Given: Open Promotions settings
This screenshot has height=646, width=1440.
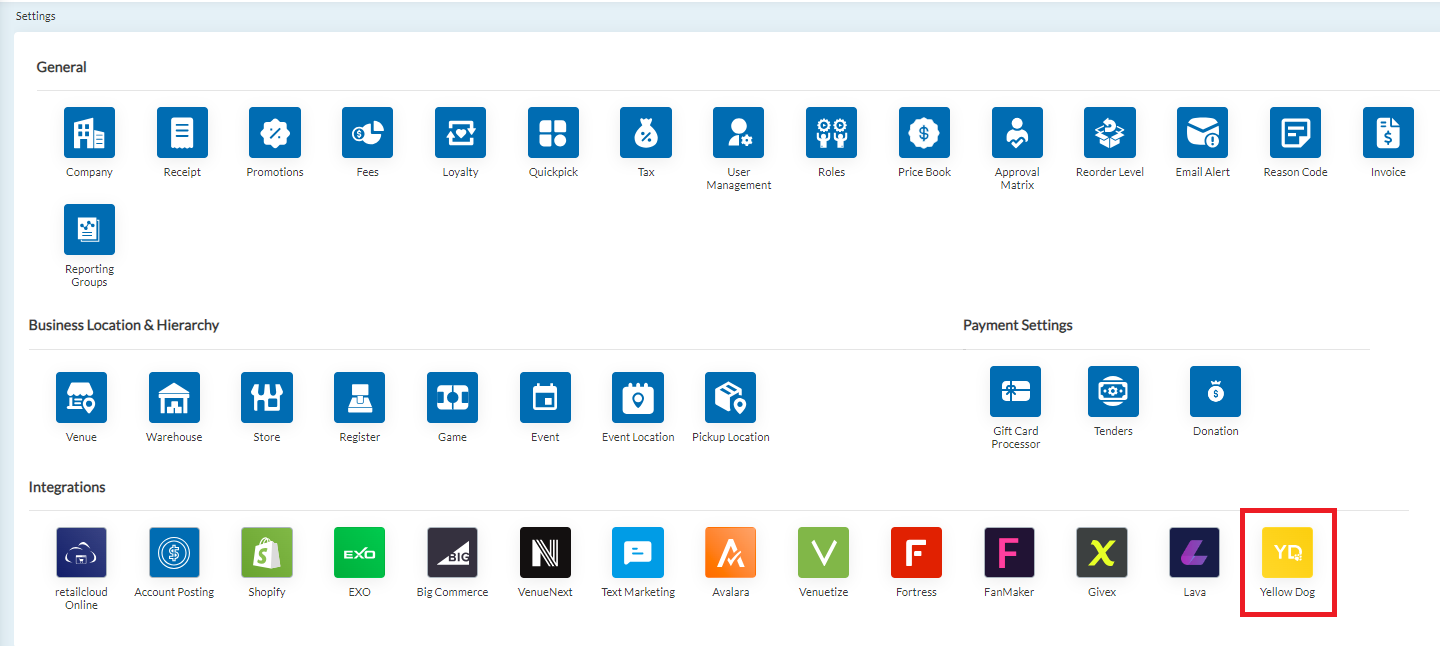Looking at the screenshot, I should click(274, 132).
